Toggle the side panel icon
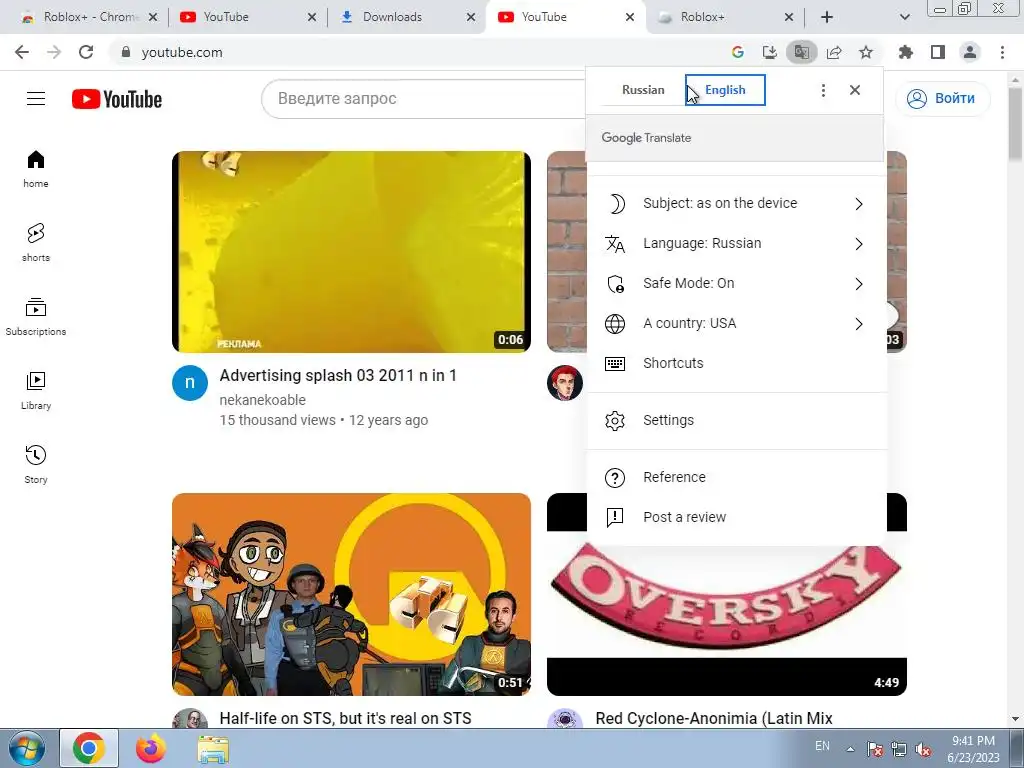The image size is (1024, 768). coord(938,52)
